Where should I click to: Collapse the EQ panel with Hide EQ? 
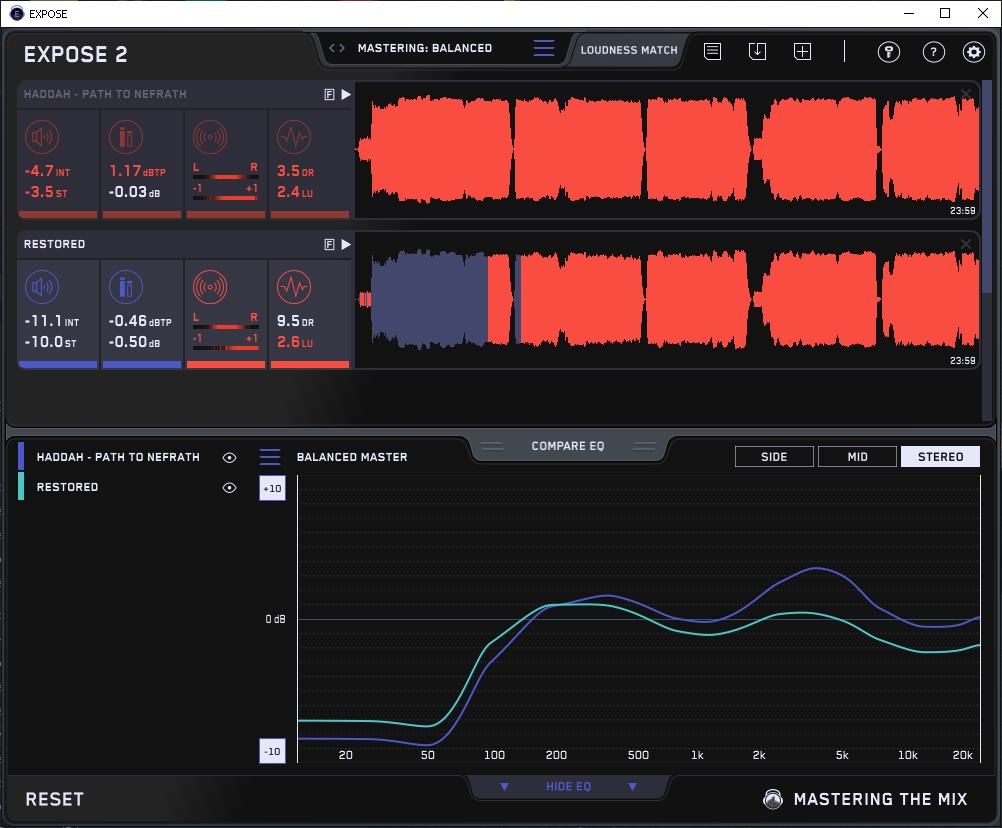pyautogui.click(x=568, y=787)
